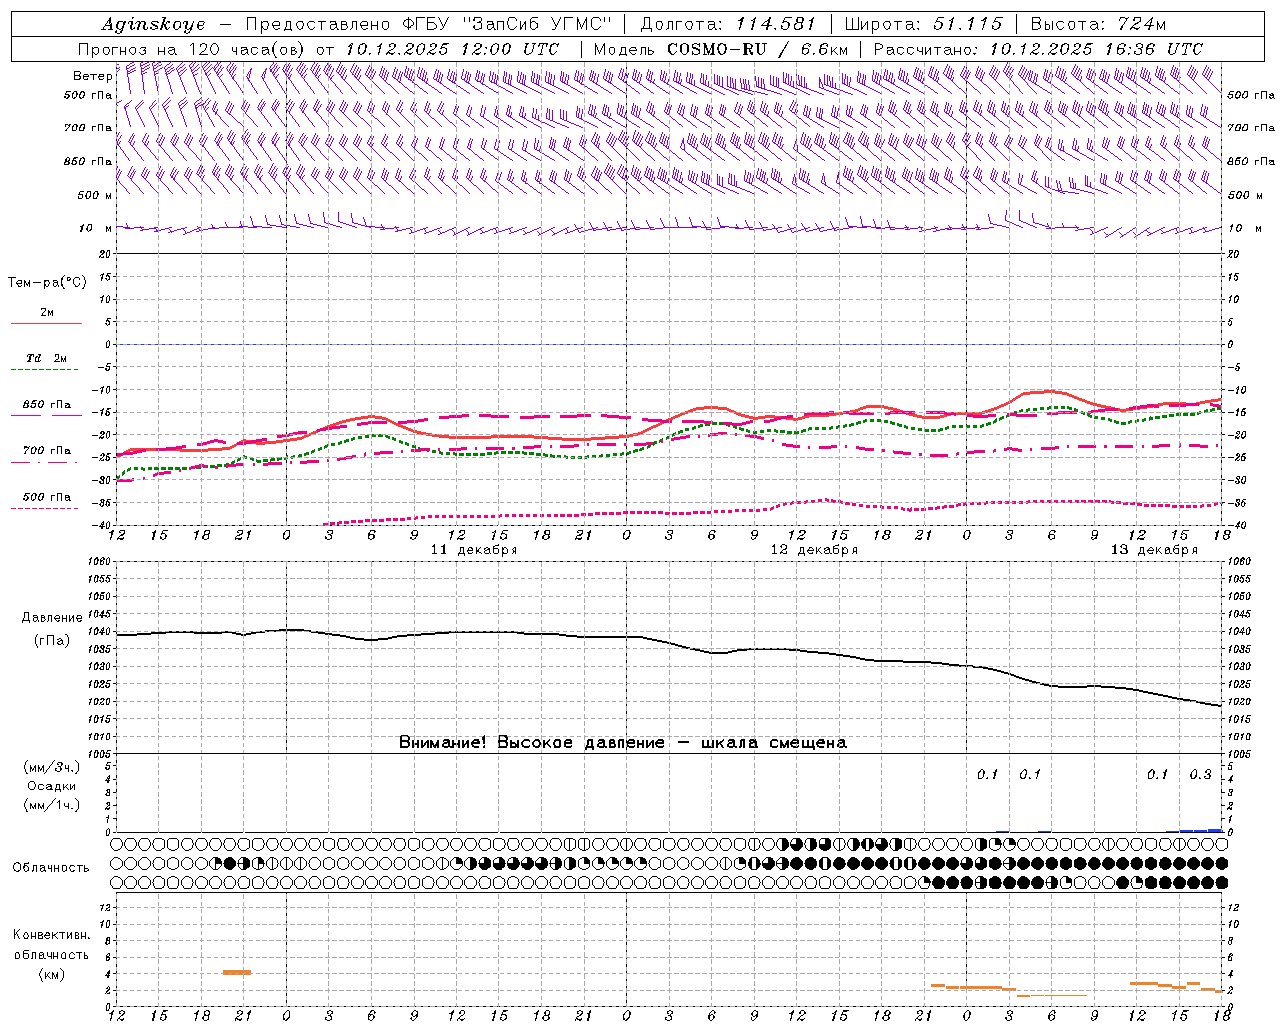
Task: Click the precipitation value '0.3'
Action: [1200, 775]
